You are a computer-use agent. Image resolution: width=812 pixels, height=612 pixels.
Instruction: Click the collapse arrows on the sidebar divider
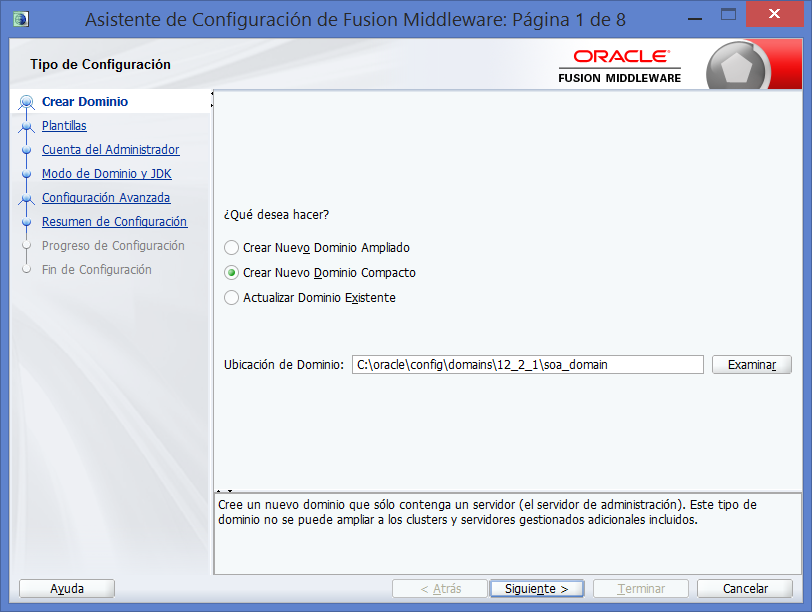212,99
